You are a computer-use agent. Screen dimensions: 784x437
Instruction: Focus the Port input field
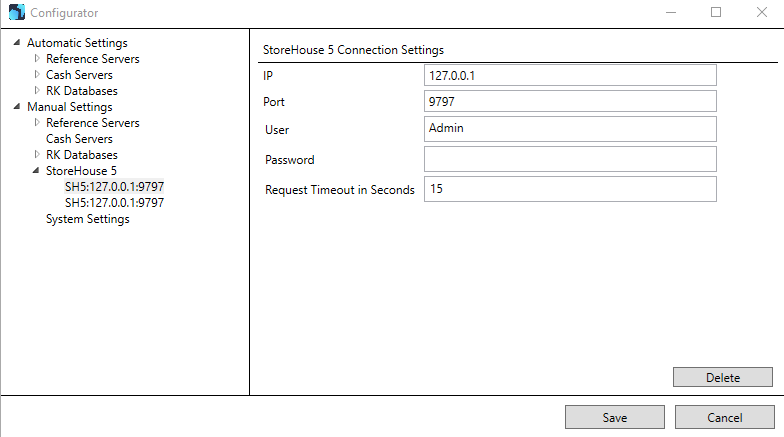tap(570, 102)
